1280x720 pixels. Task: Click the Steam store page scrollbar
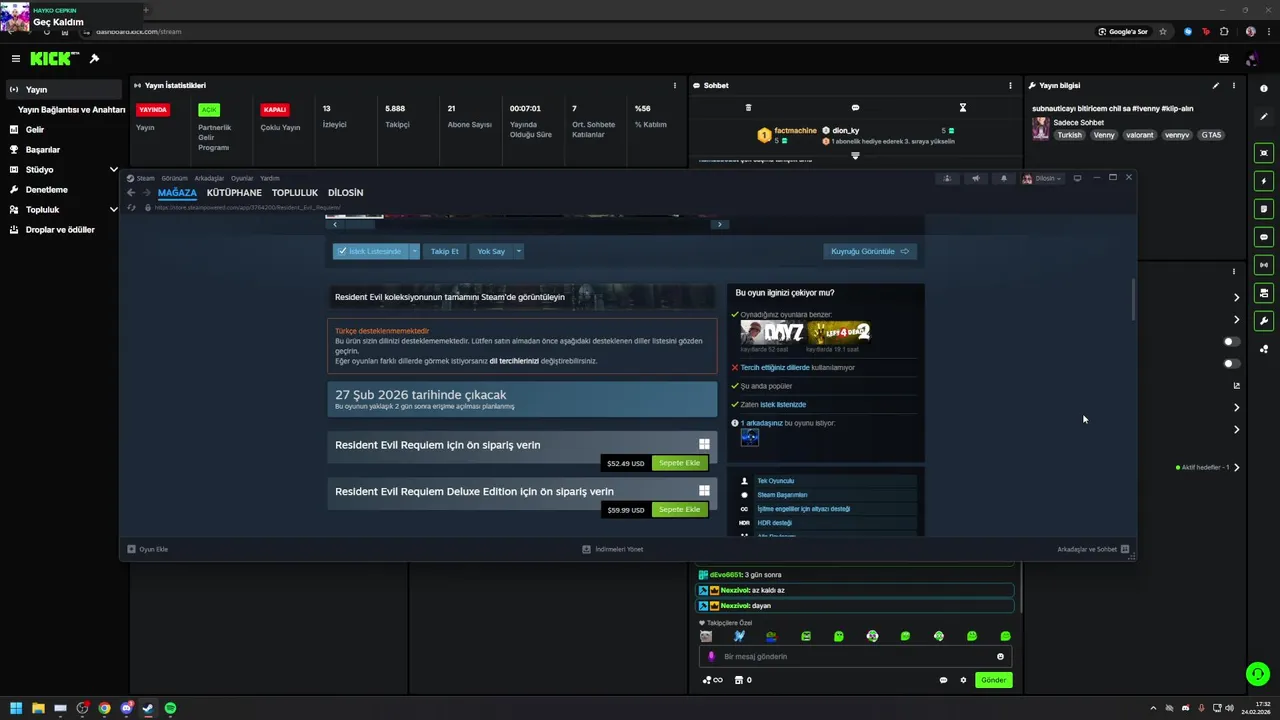point(1133,300)
